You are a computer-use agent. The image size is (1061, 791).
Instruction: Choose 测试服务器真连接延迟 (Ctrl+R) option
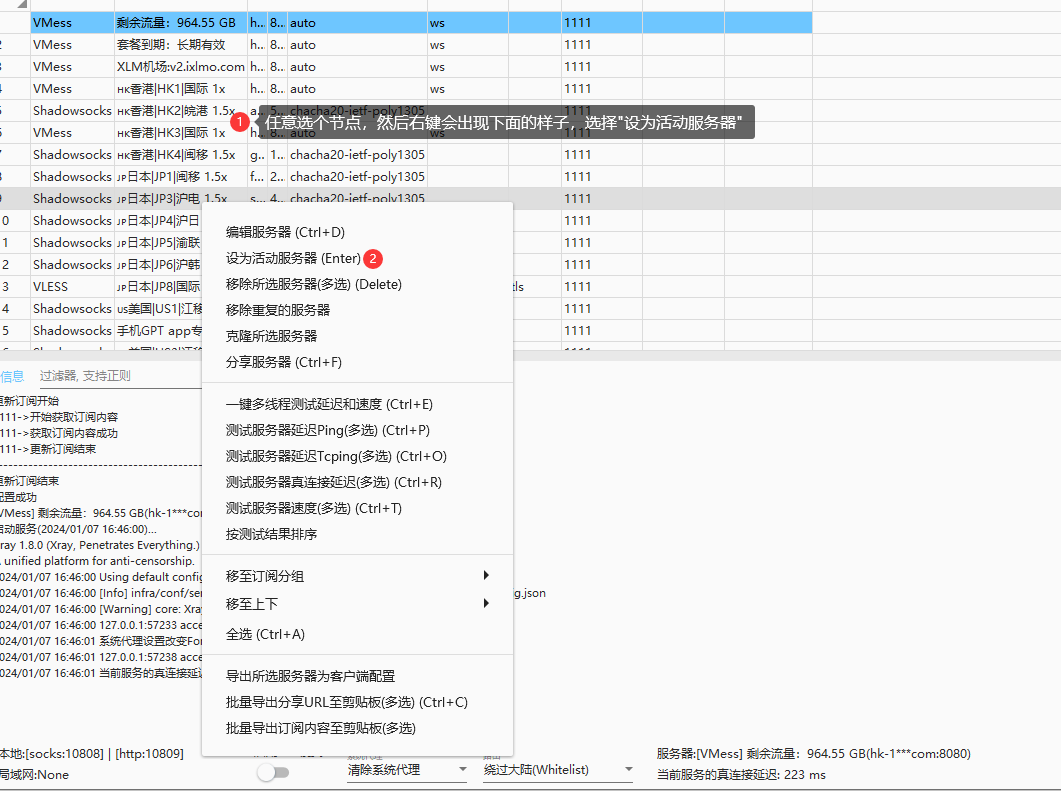coord(333,482)
